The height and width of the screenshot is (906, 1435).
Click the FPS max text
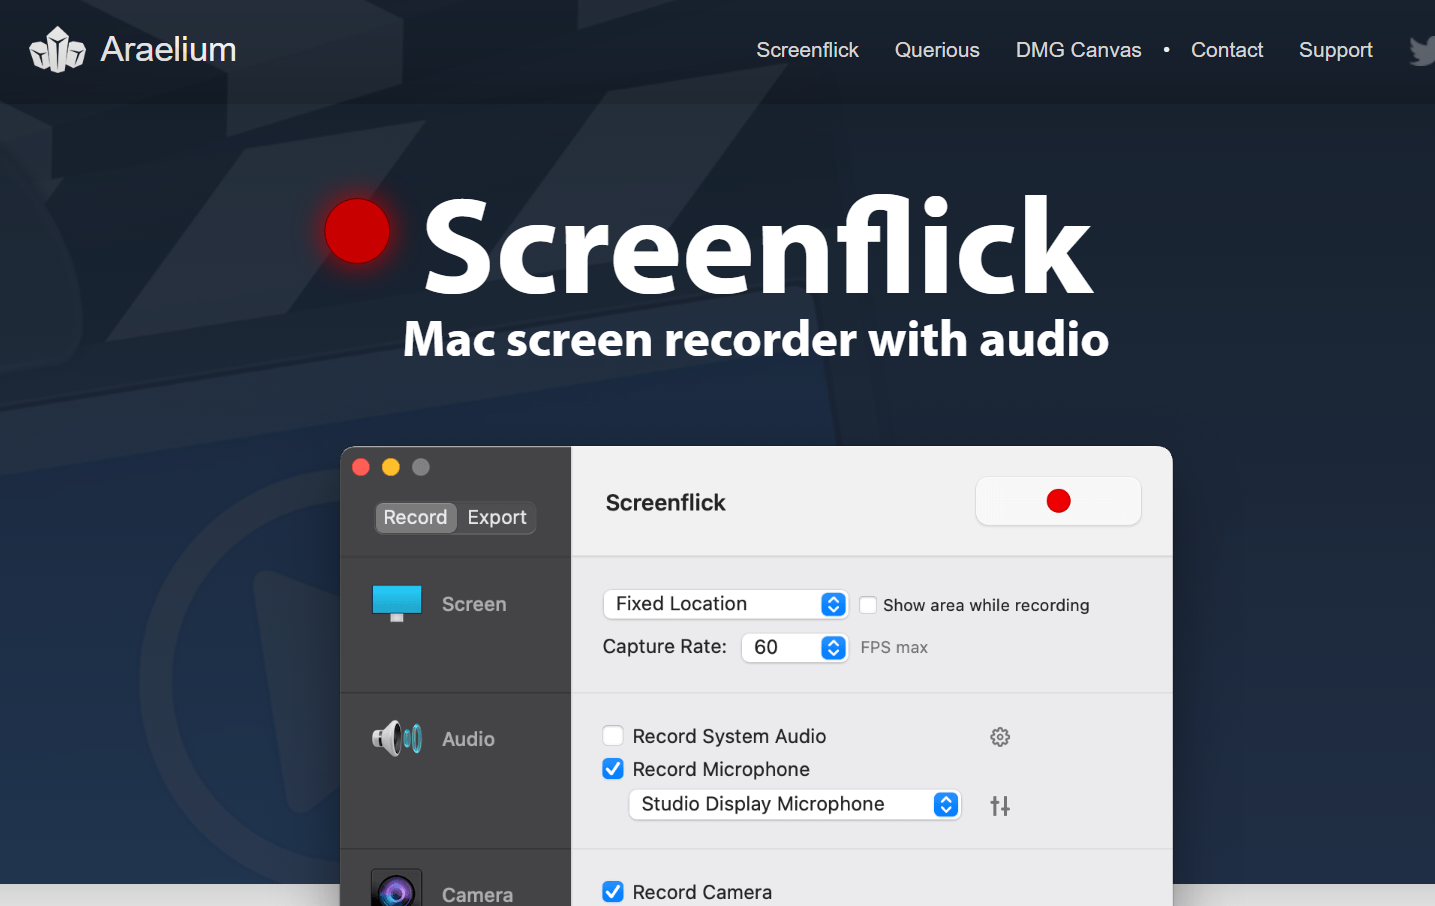[x=894, y=648]
